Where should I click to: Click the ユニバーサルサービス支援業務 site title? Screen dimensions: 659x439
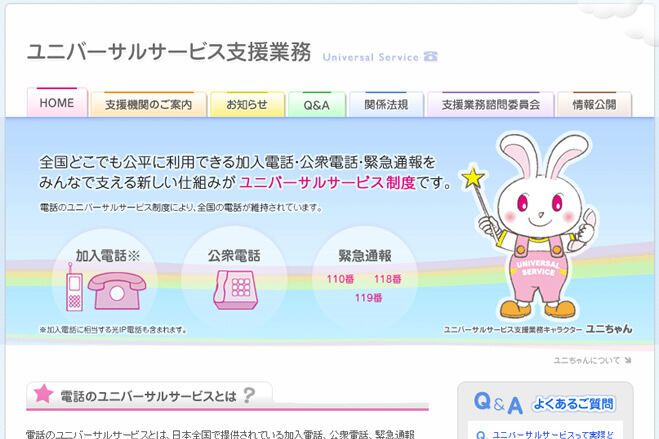click(169, 52)
